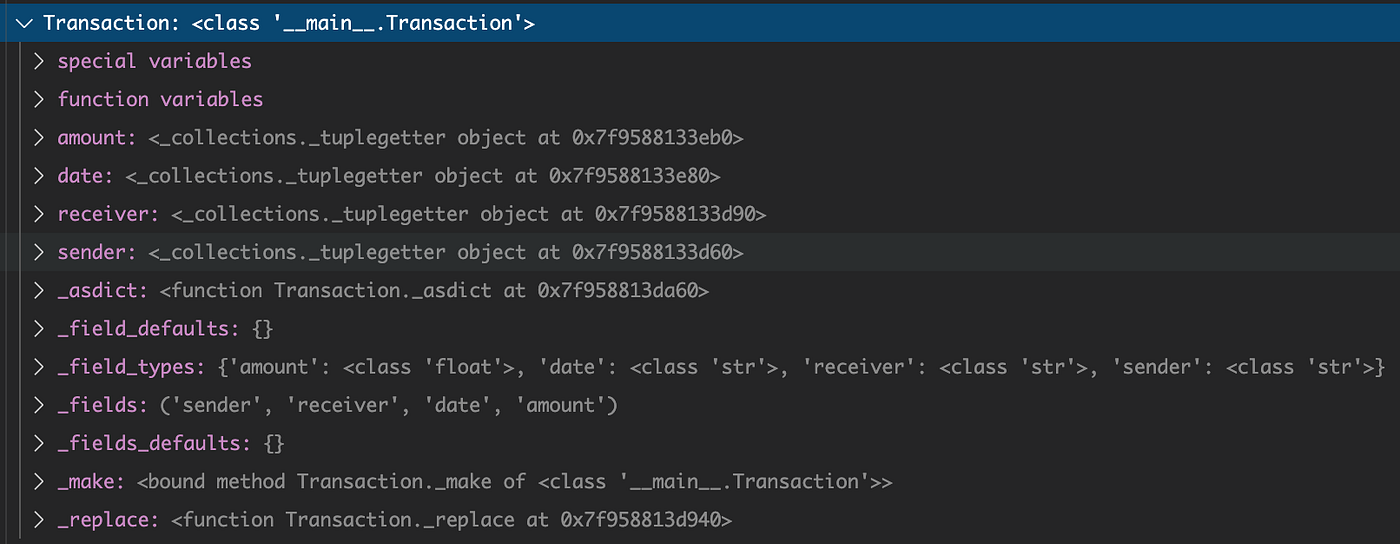The width and height of the screenshot is (1400, 544).
Task: Expand the _replace function entry
Action: tap(39, 520)
